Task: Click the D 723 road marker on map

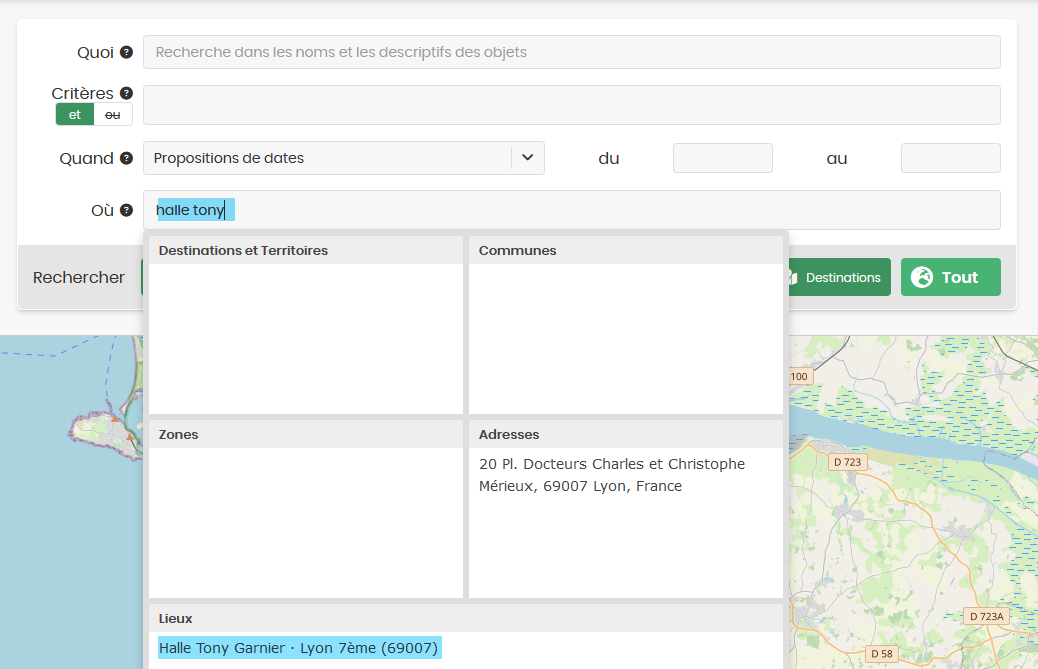Action: point(847,462)
